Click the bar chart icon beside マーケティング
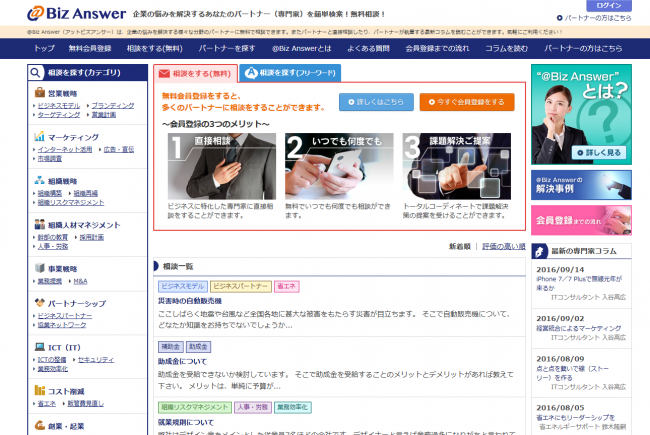Viewport: 650px width, 435px height. pyautogui.click(x=39, y=136)
